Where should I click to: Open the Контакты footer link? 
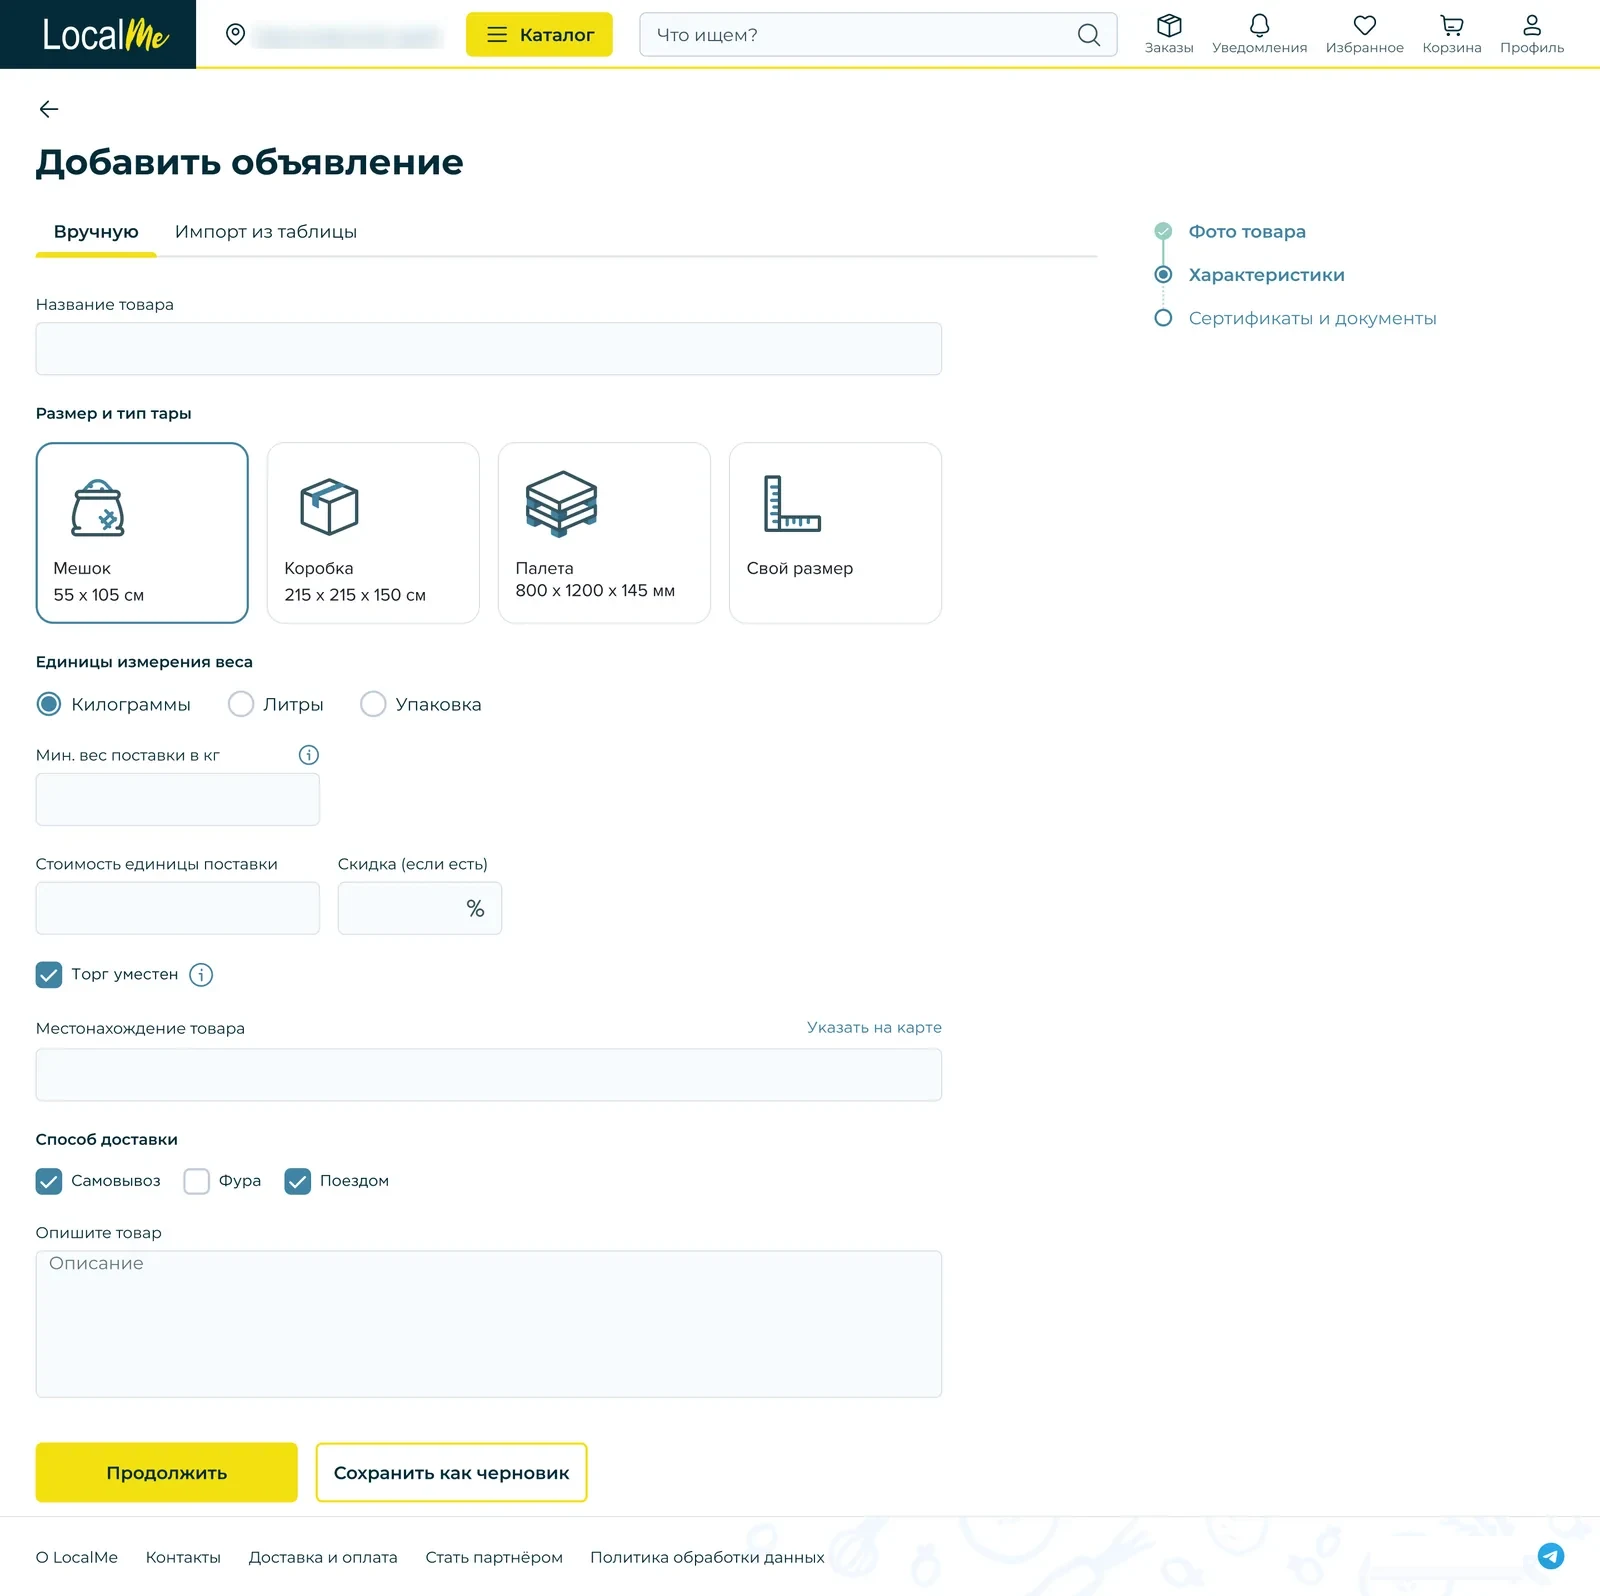point(183,1557)
